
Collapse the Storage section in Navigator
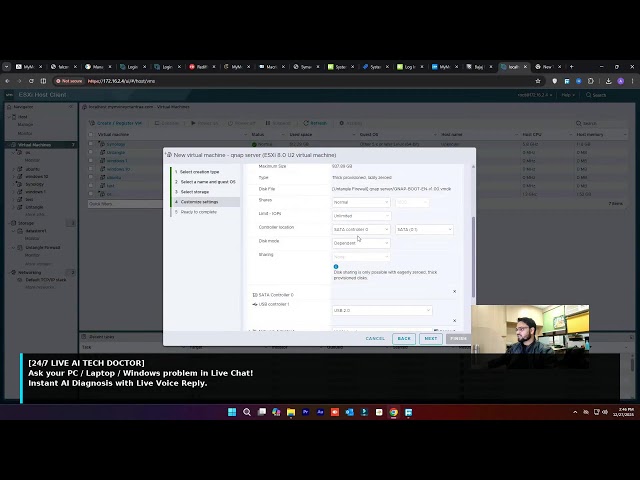(x=8, y=223)
